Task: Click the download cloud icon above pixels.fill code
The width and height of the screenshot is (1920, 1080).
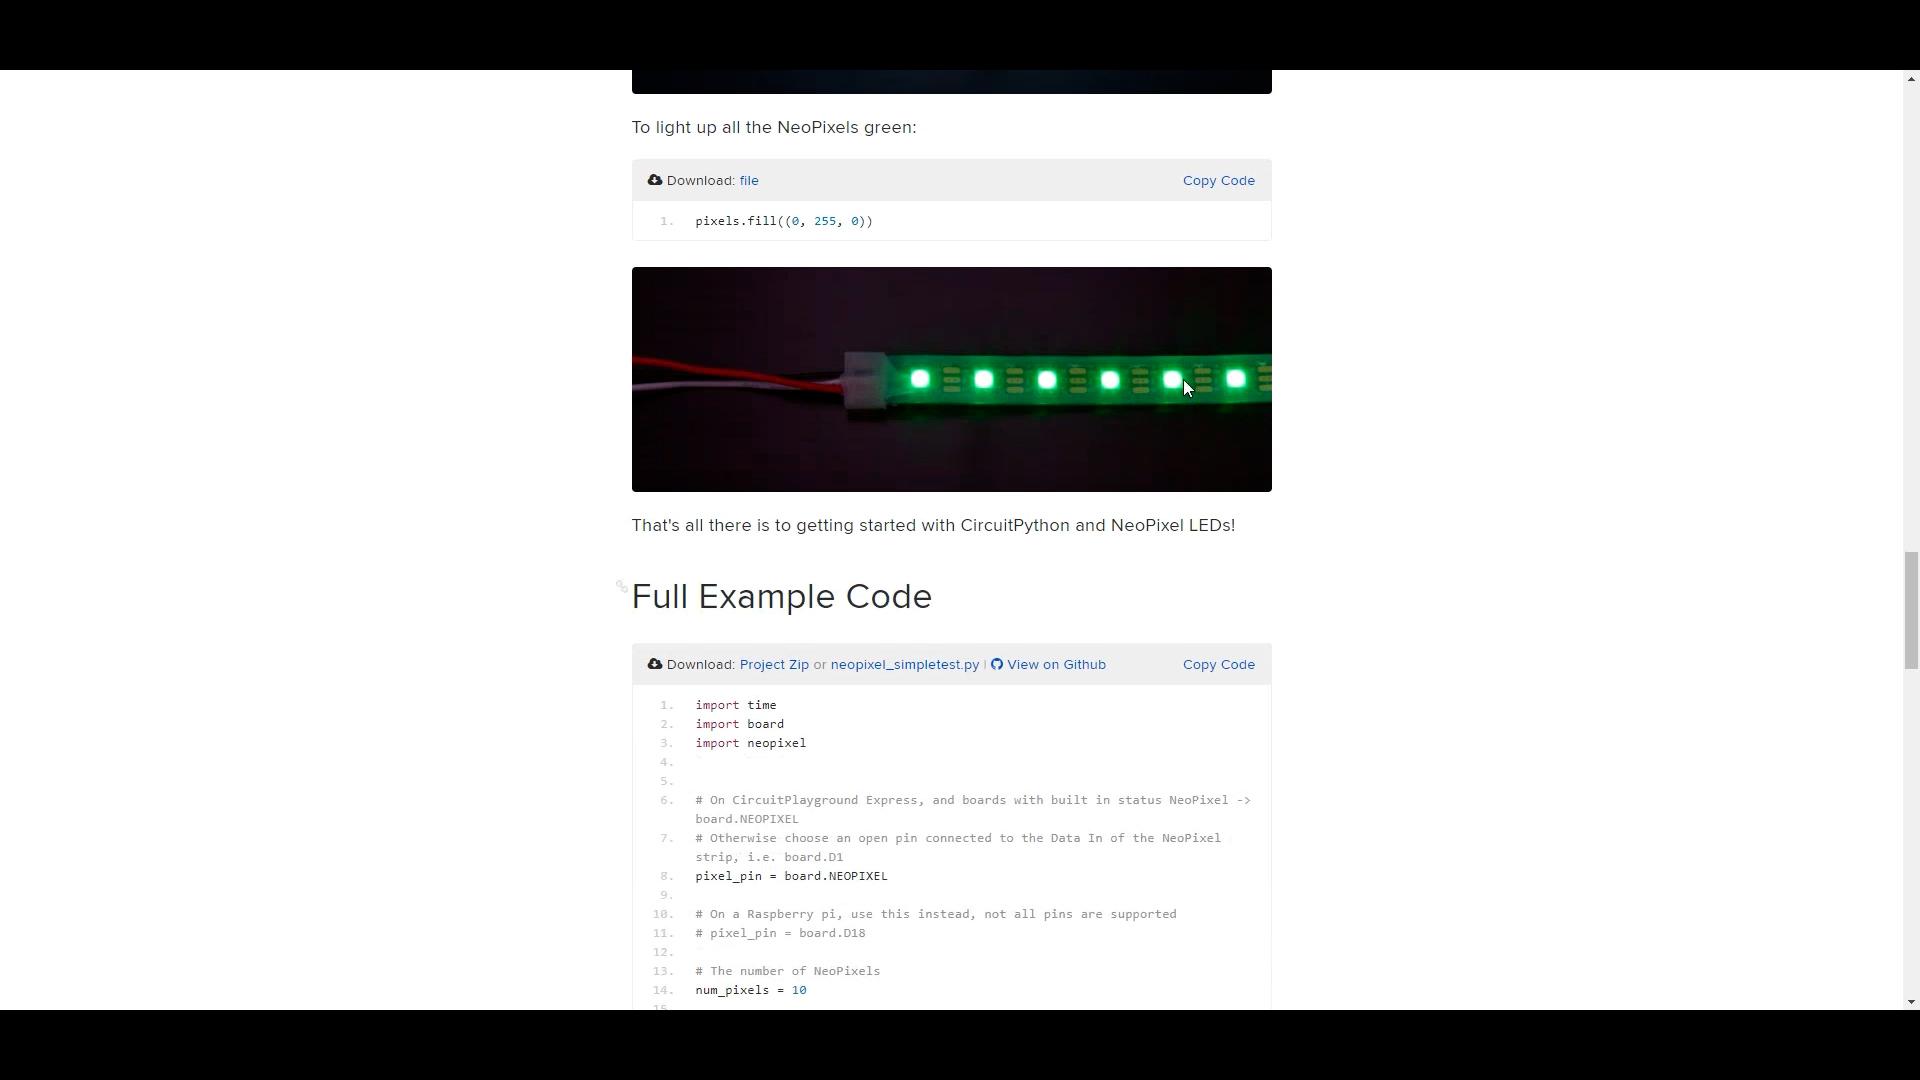Action: pos(655,181)
